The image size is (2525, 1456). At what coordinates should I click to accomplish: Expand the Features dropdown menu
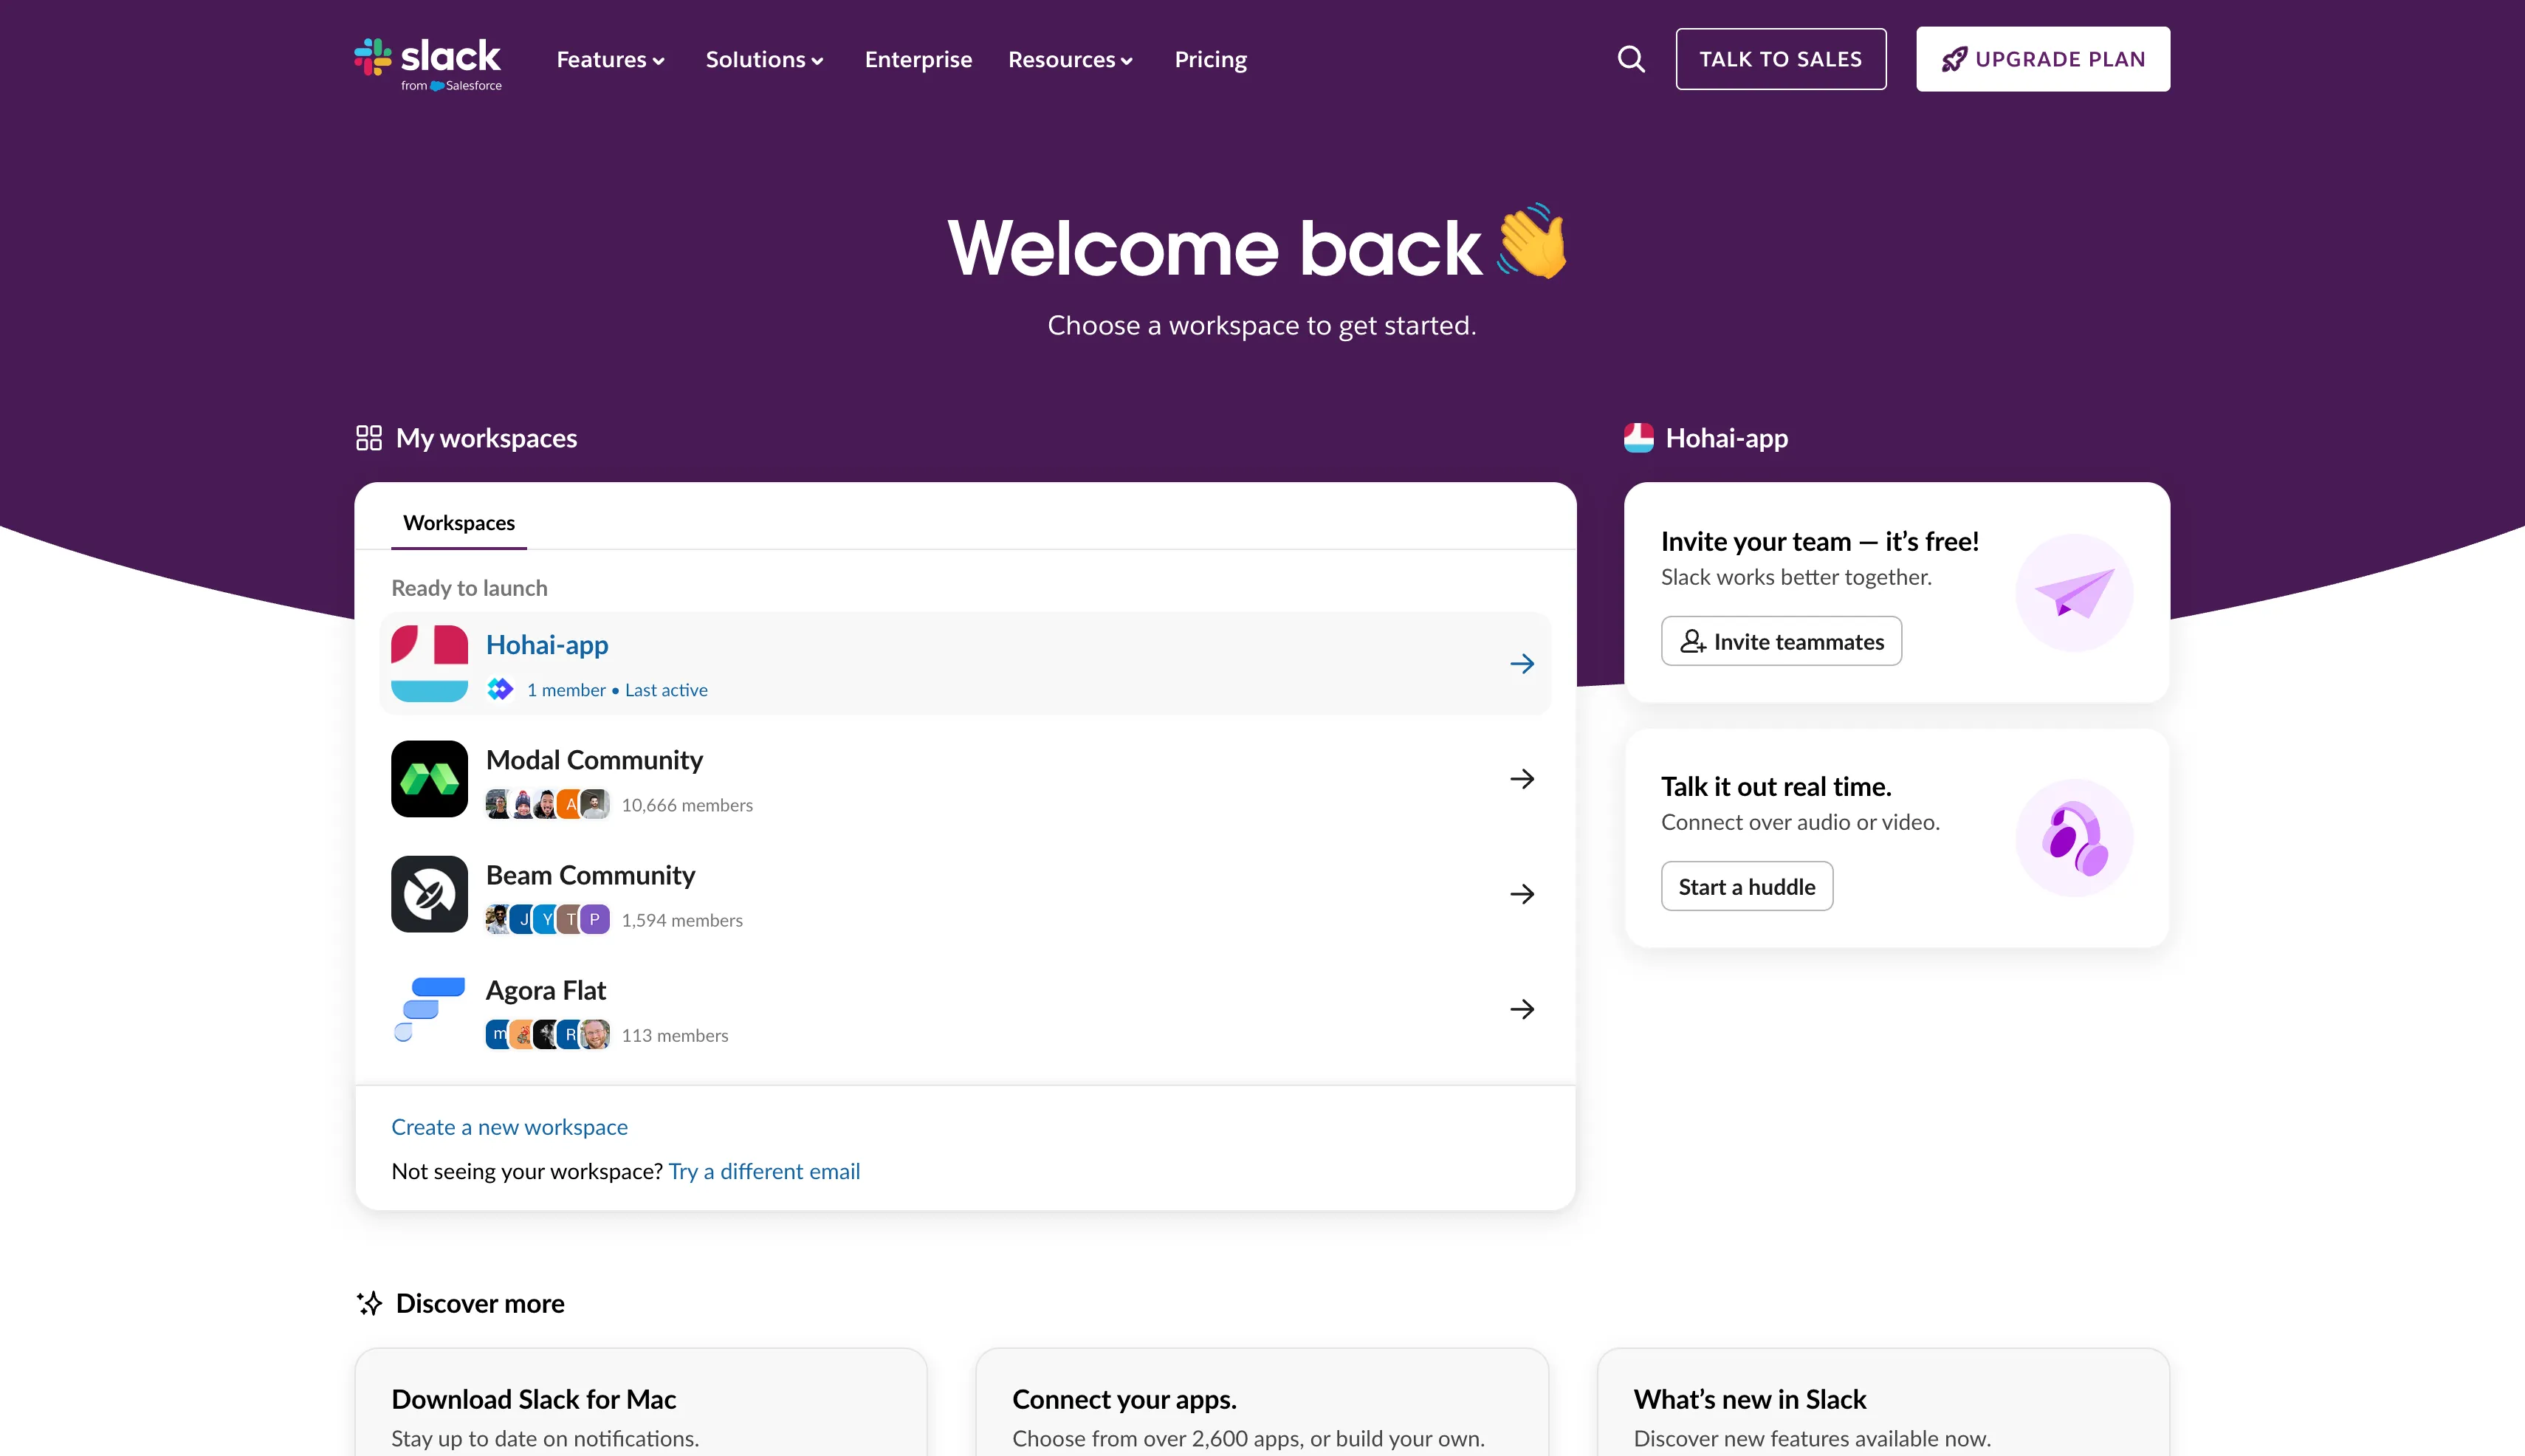point(610,60)
